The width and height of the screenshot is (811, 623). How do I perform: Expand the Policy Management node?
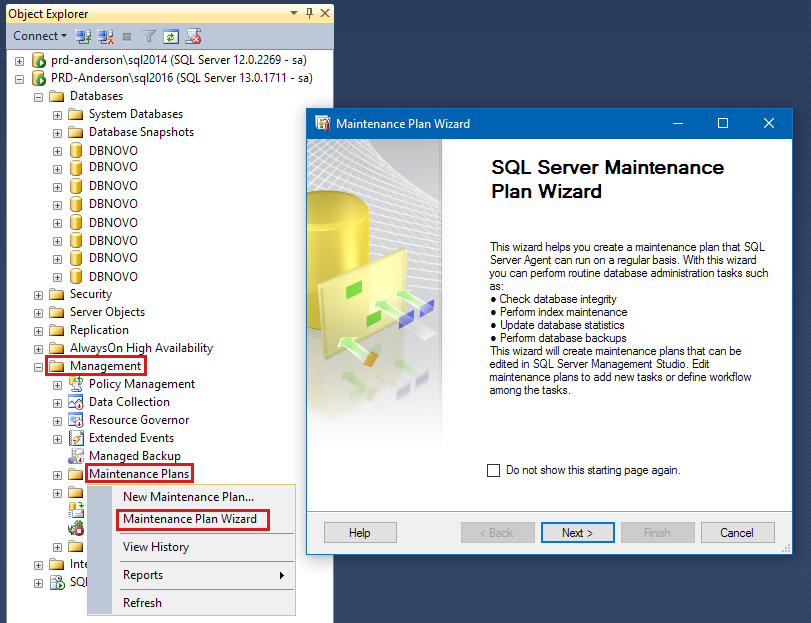(x=57, y=386)
